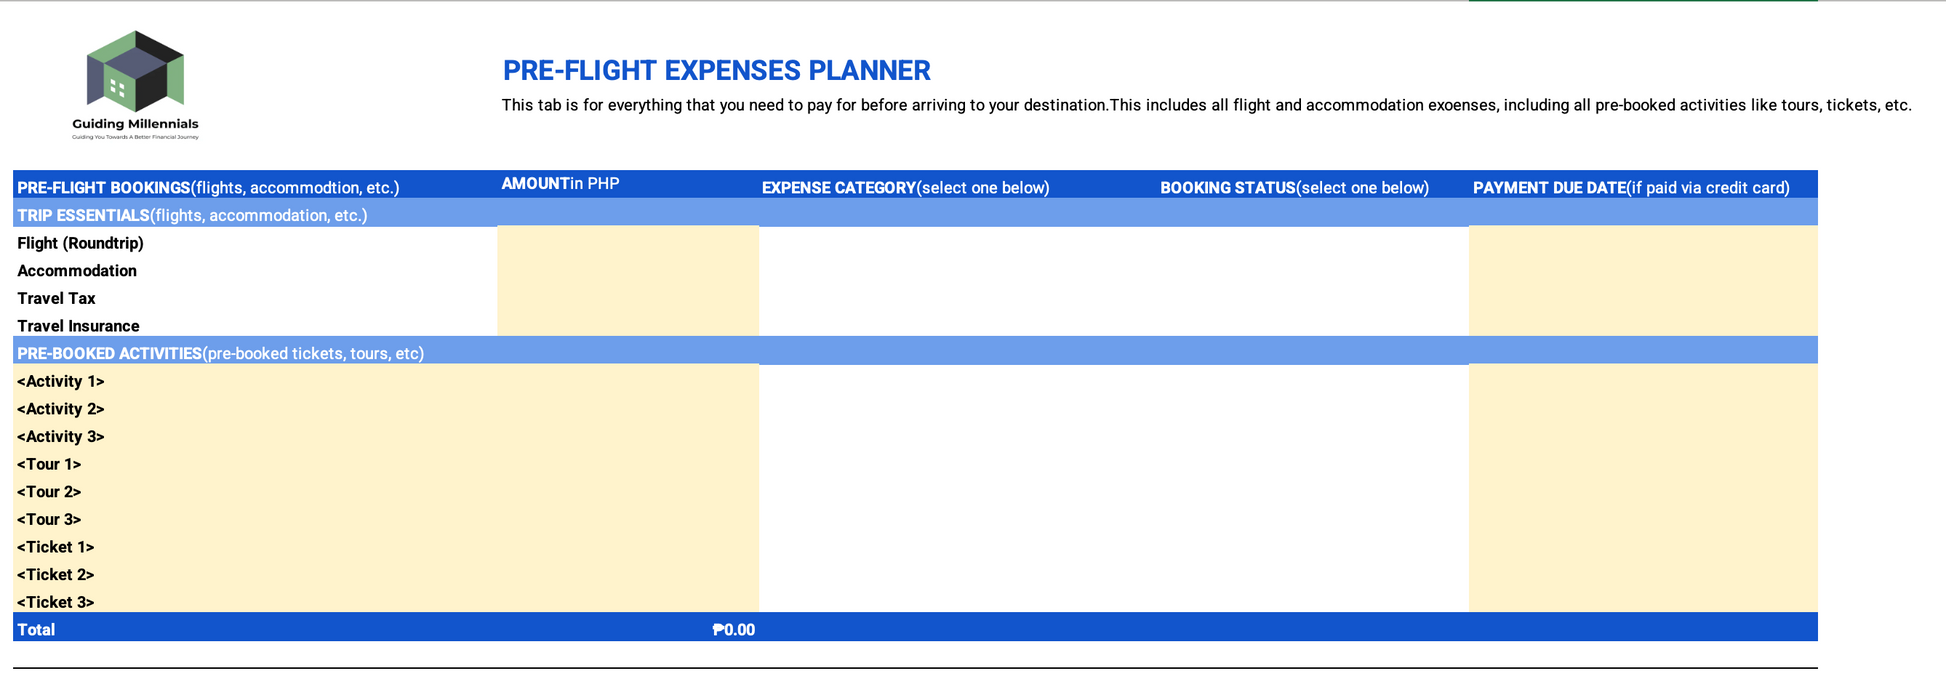The width and height of the screenshot is (1946, 679).
Task: Click the Total amount ₱0.00 cell
Action: 628,629
